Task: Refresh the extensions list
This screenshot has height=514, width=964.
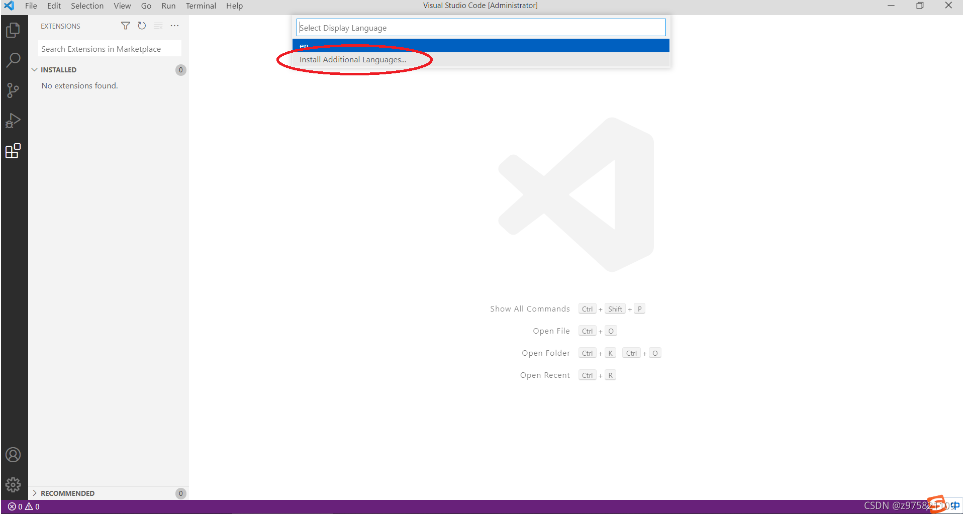Action: (142, 26)
